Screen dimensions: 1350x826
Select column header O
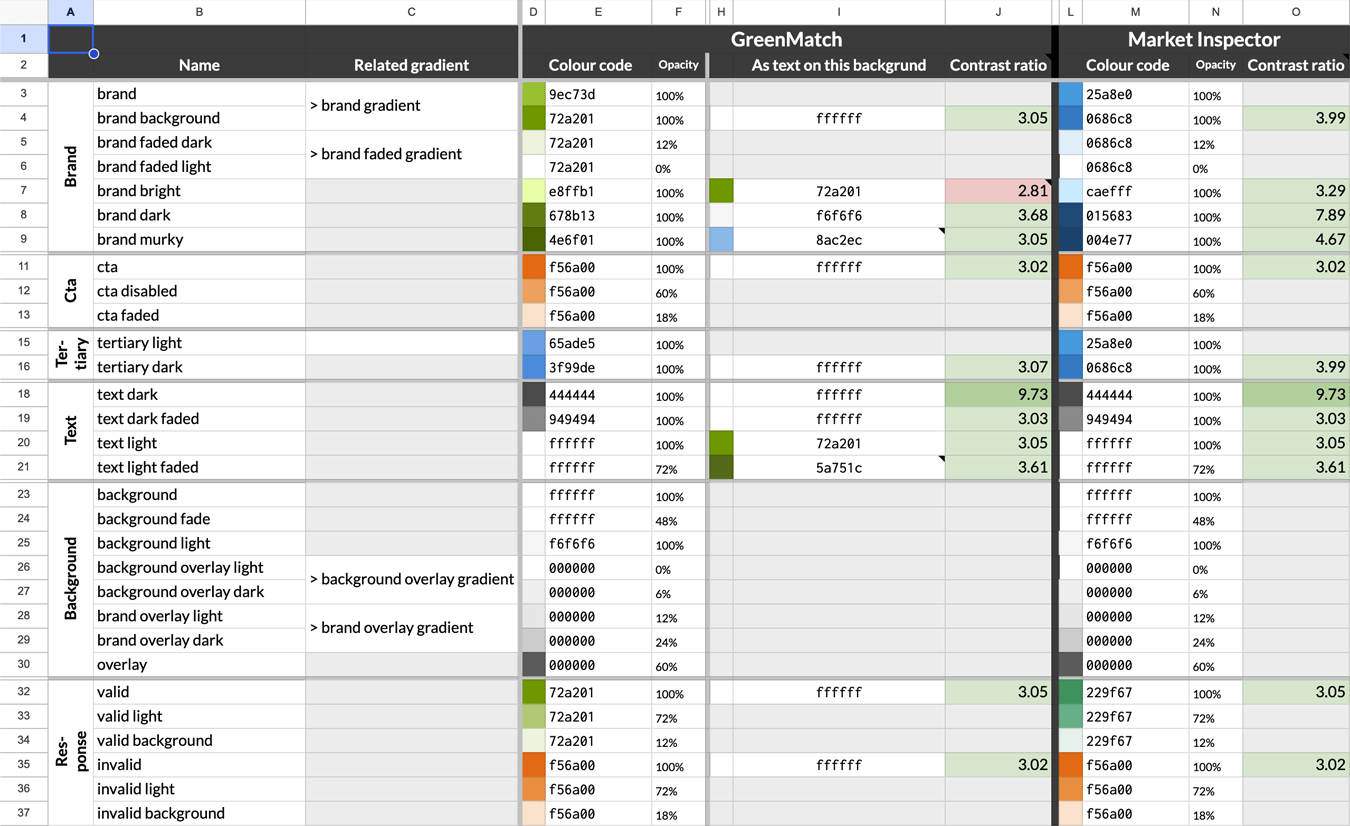pyautogui.click(x=1296, y=12)
